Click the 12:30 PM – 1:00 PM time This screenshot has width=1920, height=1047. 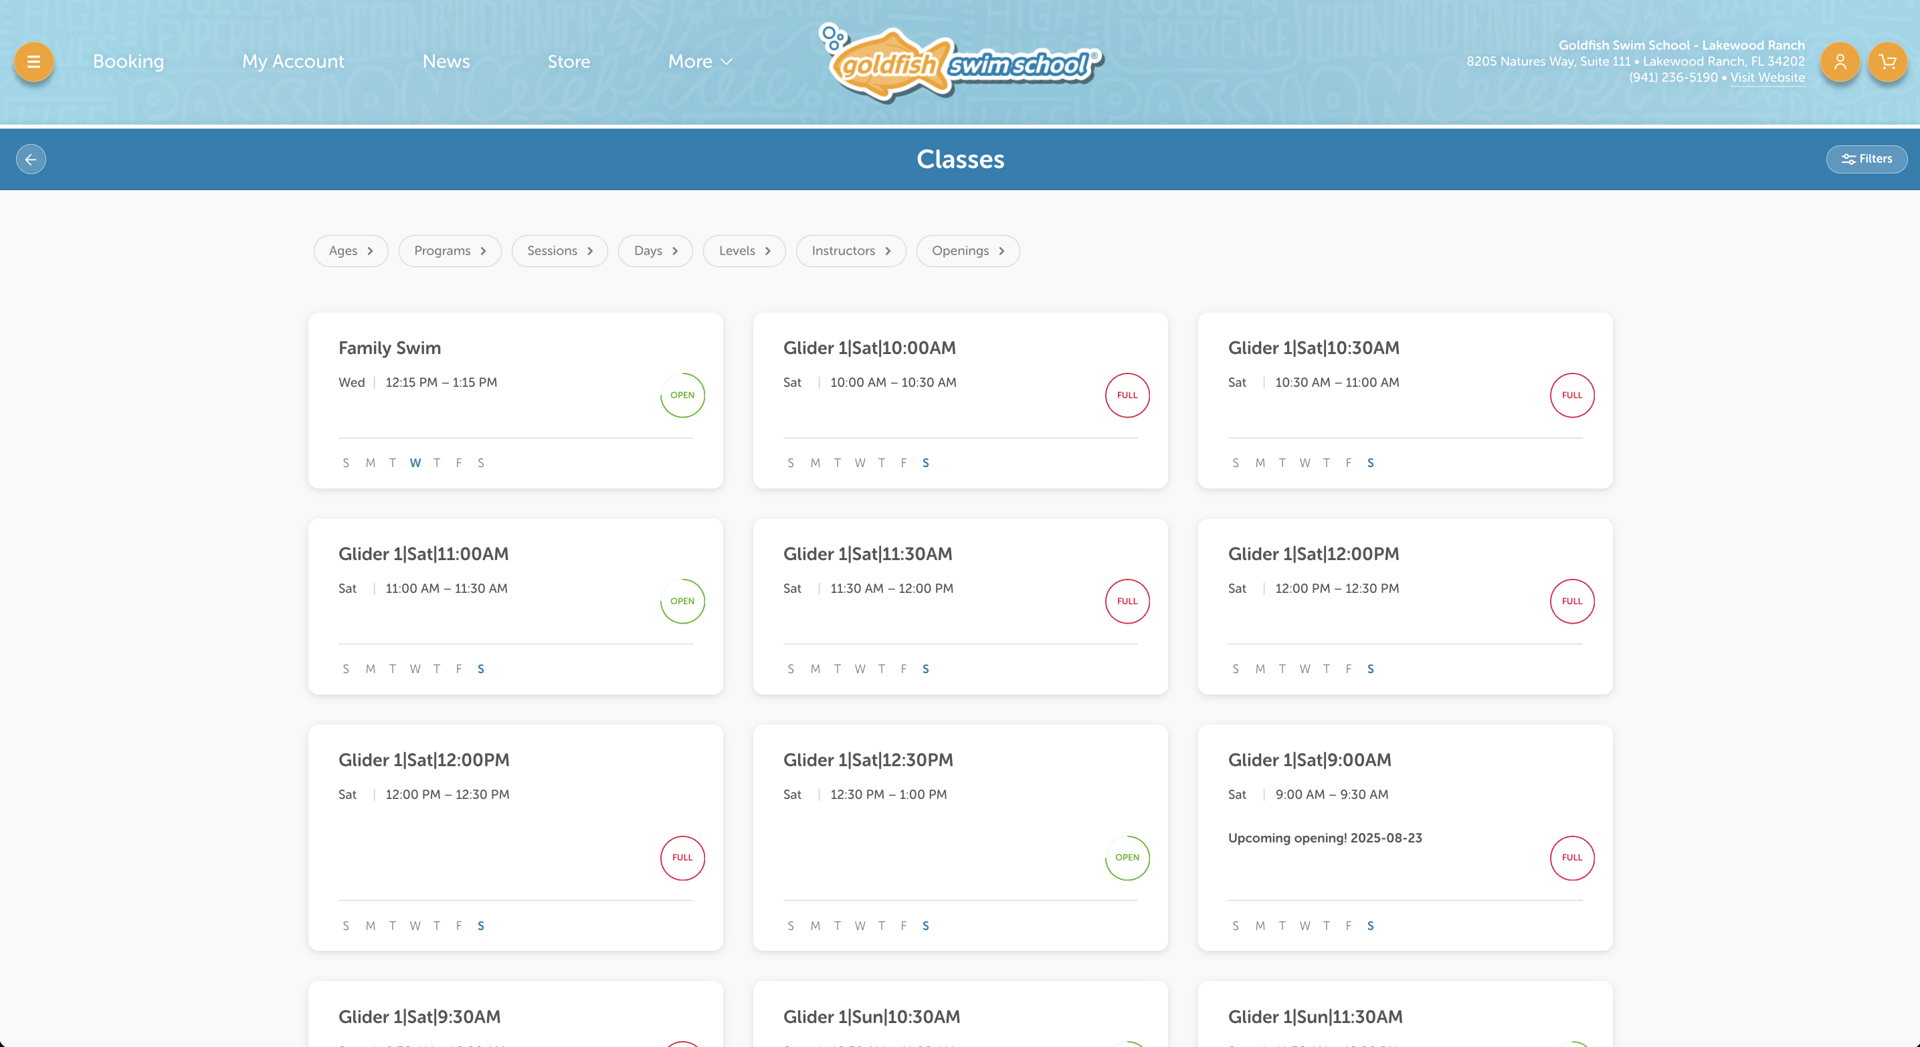(888, 795)
